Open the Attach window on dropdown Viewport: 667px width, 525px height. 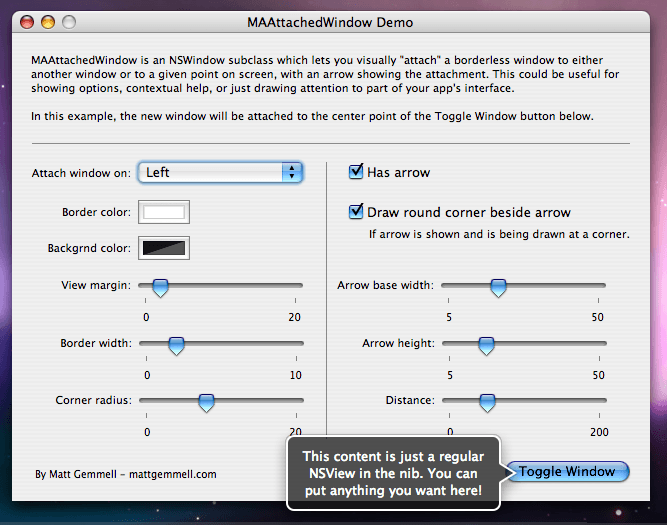[220, 172]
